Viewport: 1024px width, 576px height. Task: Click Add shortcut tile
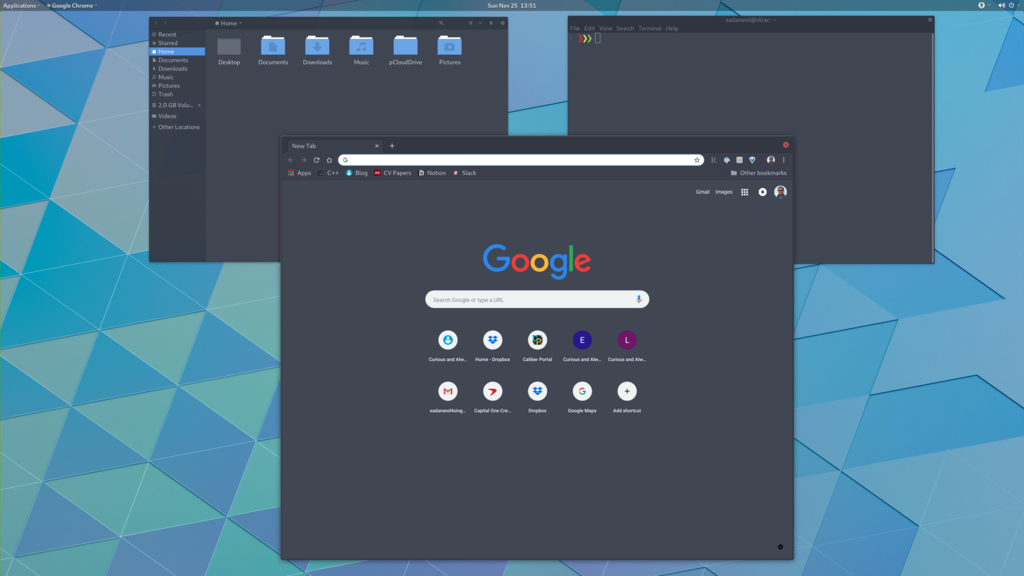[627, 397]
